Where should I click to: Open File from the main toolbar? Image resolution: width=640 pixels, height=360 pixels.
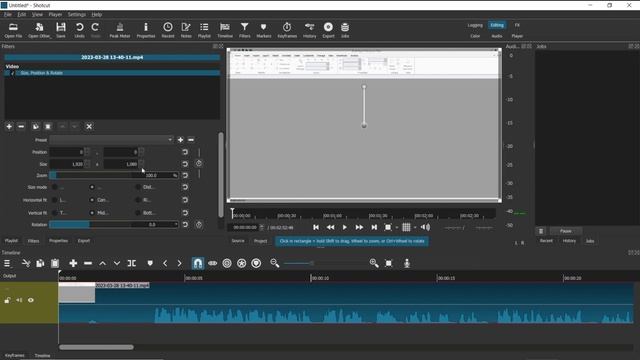(13, 30)
